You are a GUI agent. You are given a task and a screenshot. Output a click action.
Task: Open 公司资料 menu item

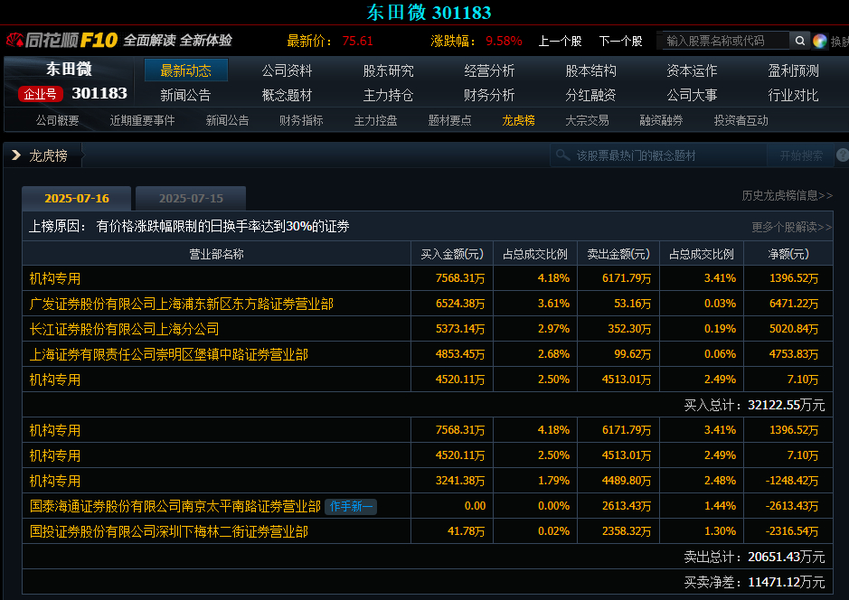pyautogui.click(x=287, y=70)
